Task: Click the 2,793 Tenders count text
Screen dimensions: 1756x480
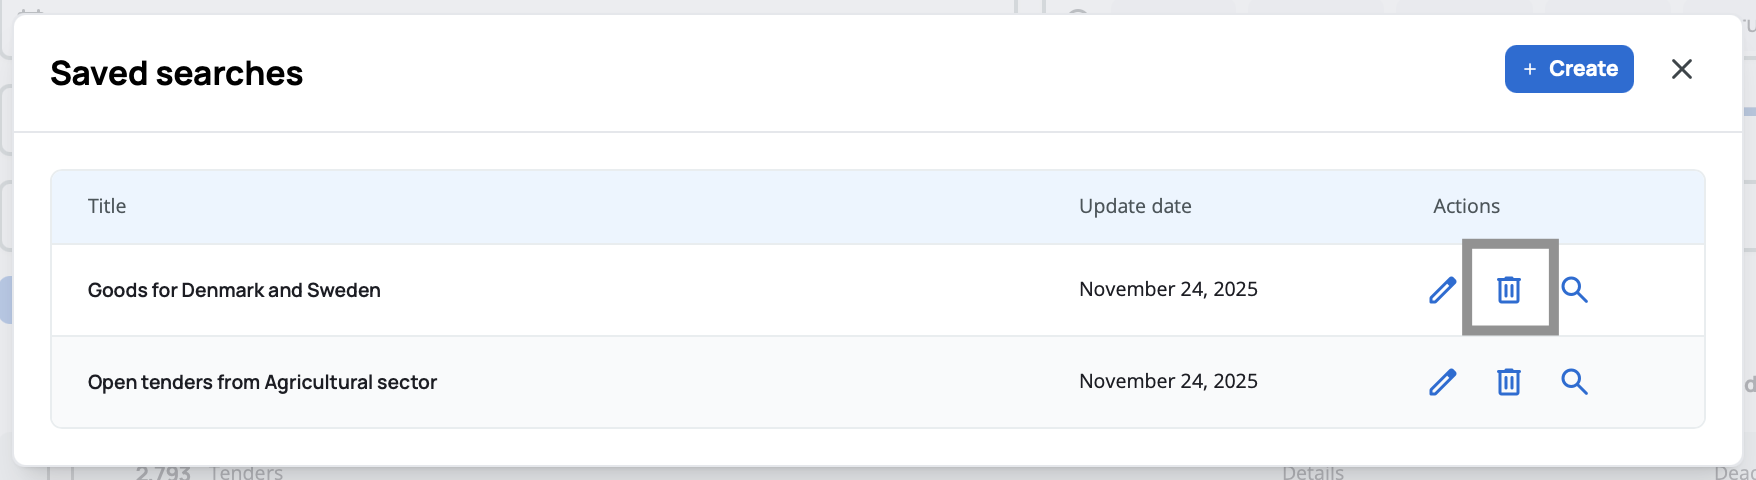Action: coord(209,473)
